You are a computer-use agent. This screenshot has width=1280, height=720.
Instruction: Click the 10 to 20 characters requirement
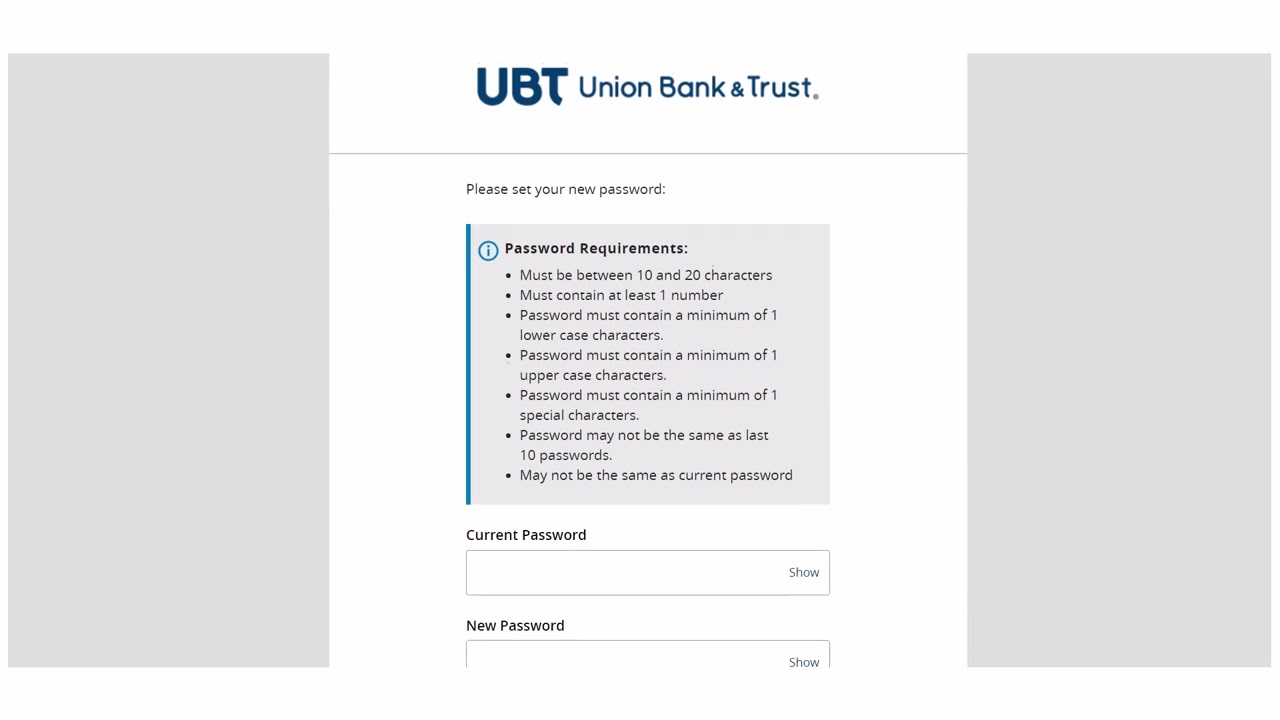point(645,275)
